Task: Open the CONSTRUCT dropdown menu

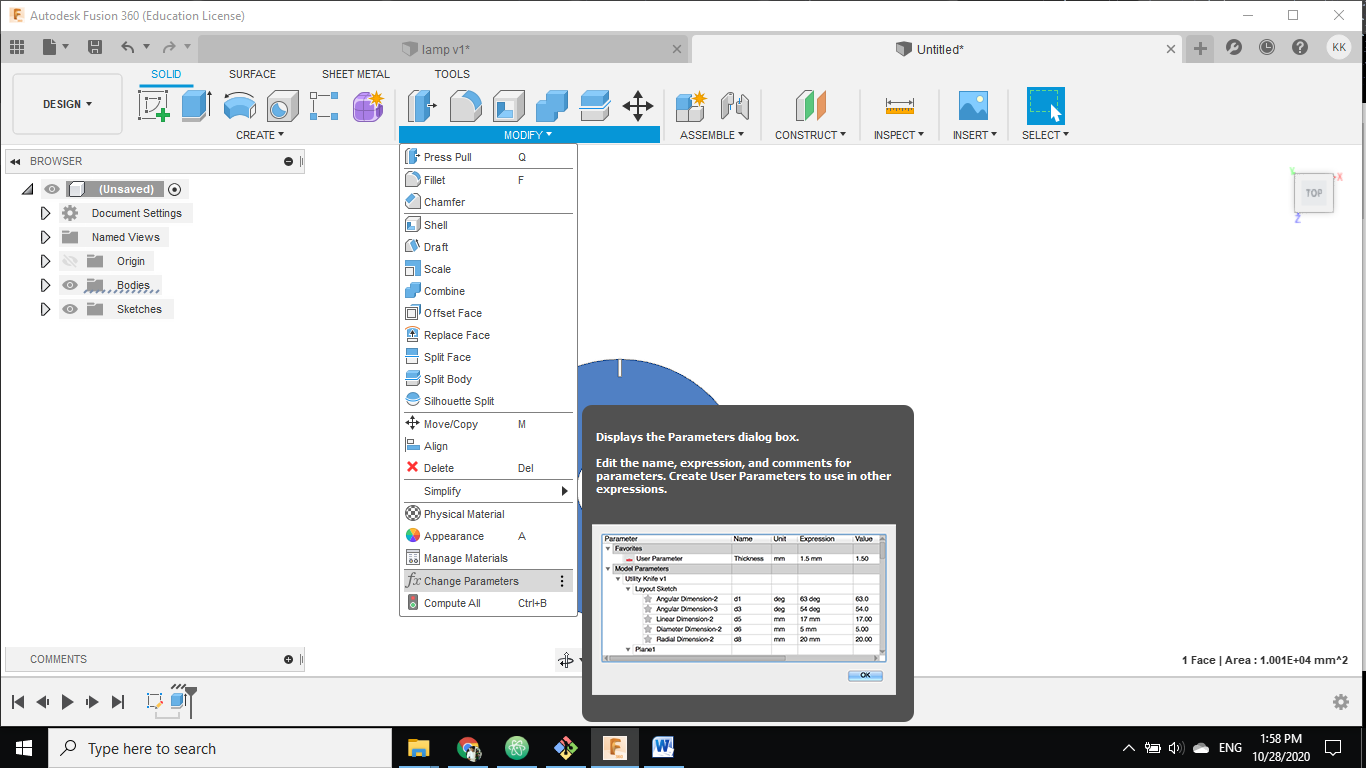Action: pos(810,135)
